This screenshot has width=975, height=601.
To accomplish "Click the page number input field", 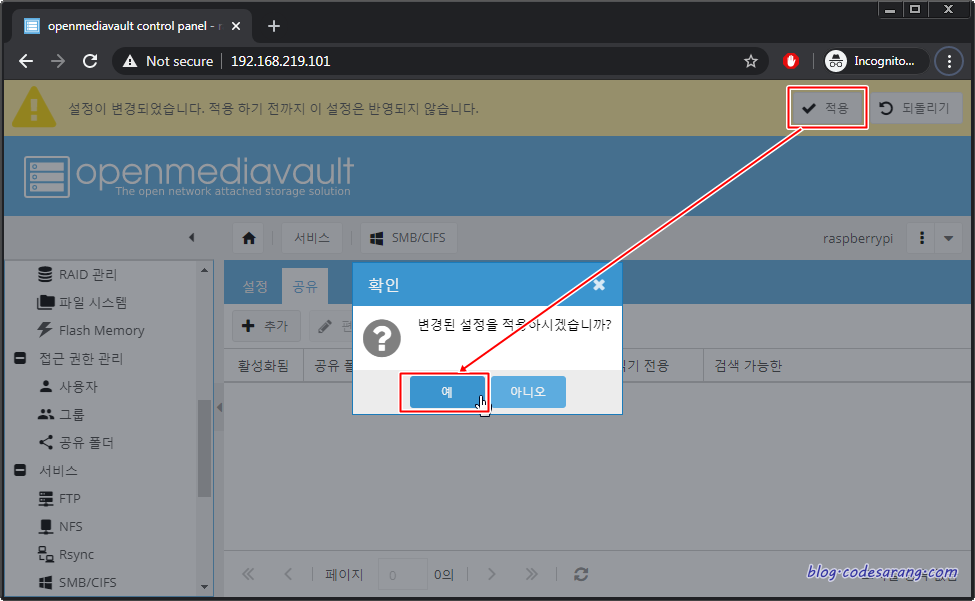I will [402, 575].
